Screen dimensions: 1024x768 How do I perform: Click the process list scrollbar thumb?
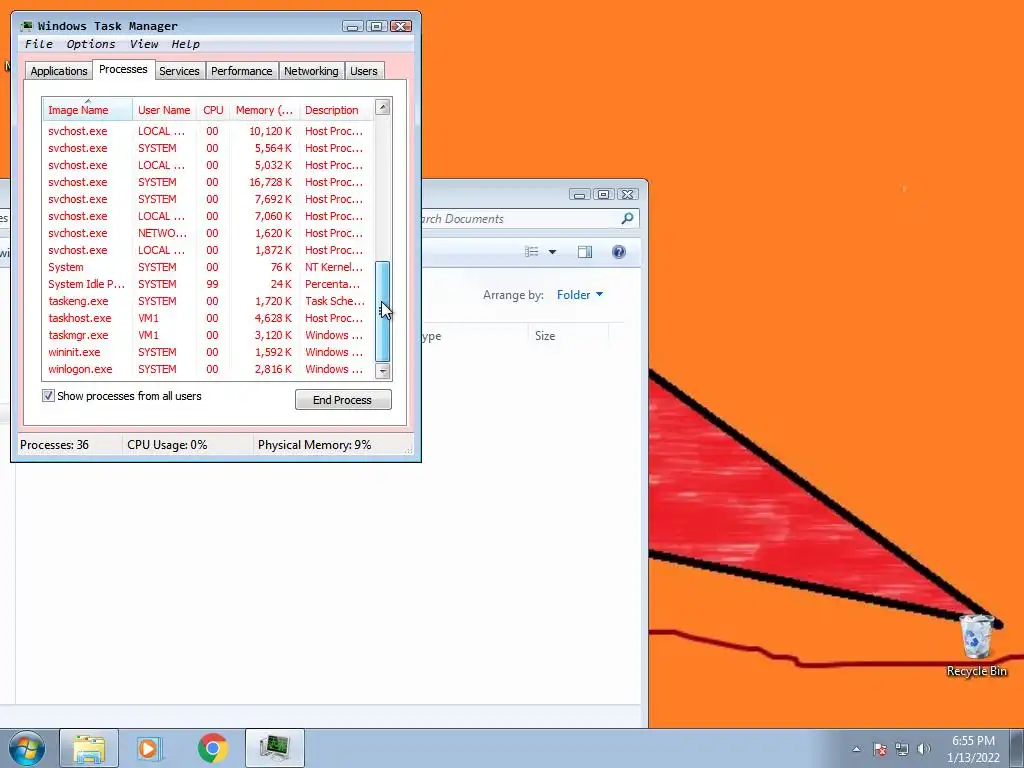pyautogui.click(x=383, y=312)
